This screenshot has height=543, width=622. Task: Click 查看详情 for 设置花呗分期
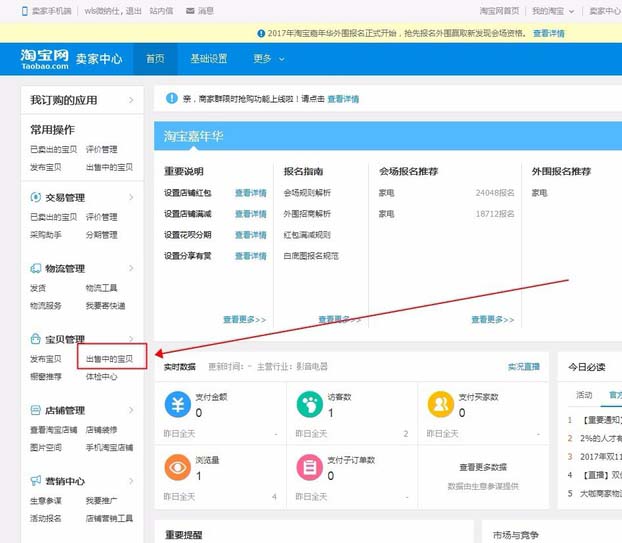[251, 235]
